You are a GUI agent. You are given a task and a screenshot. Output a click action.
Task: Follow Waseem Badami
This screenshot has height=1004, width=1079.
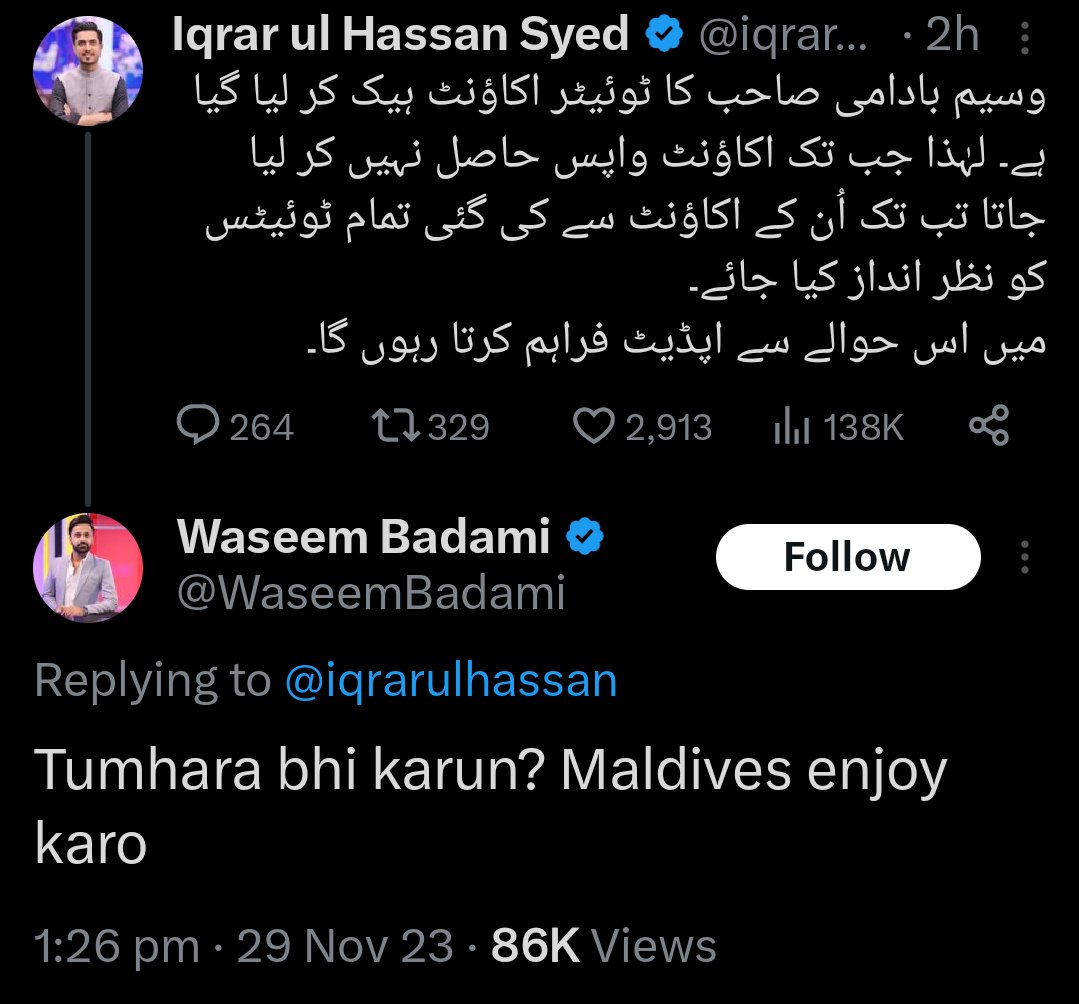(x=848, y=557)
